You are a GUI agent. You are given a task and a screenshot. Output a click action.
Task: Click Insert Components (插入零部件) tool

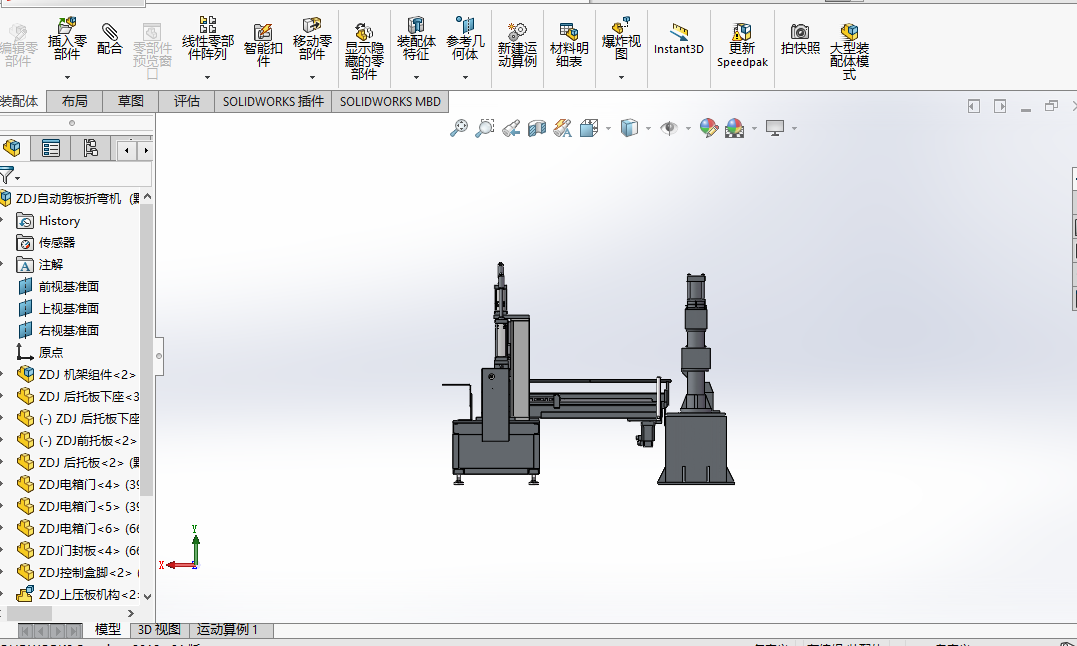click(67, 40)
